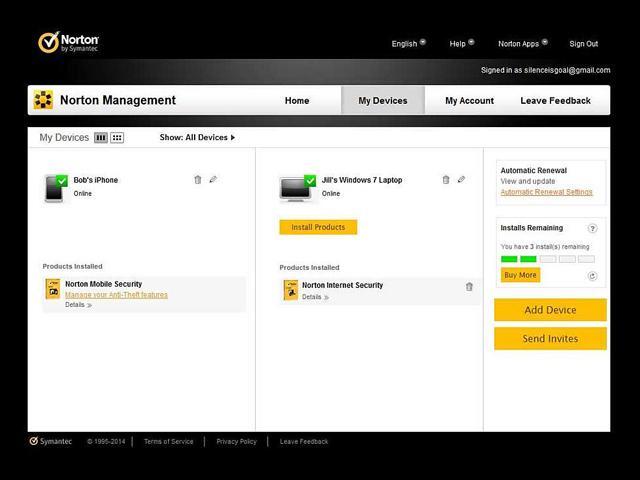
Task: Click Leave Feedback in the footer
Action: [304, 442]
